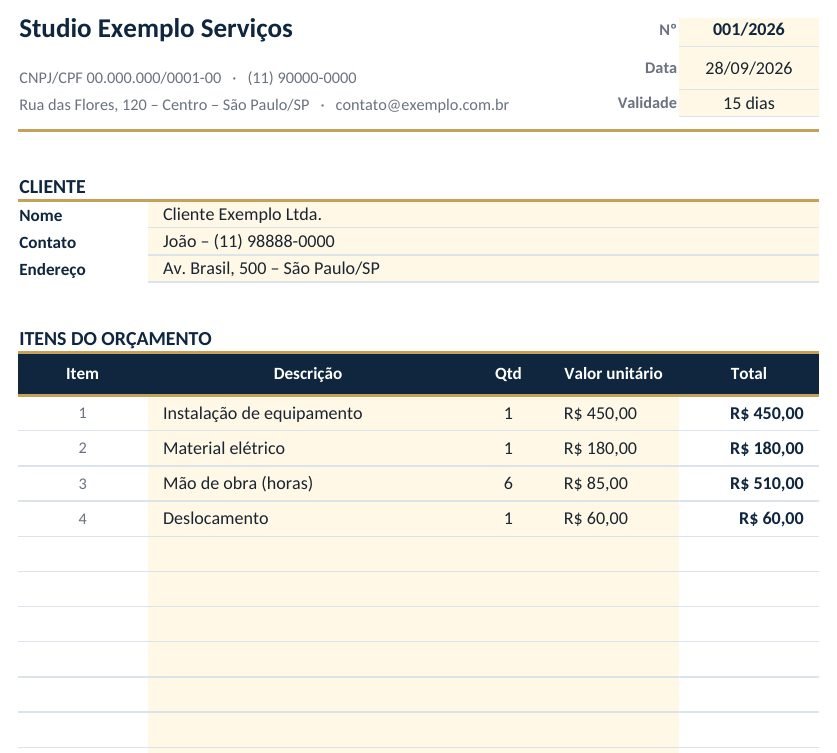
Task: Select item number 3 in the Item column
Action: [x=82, y=483]
